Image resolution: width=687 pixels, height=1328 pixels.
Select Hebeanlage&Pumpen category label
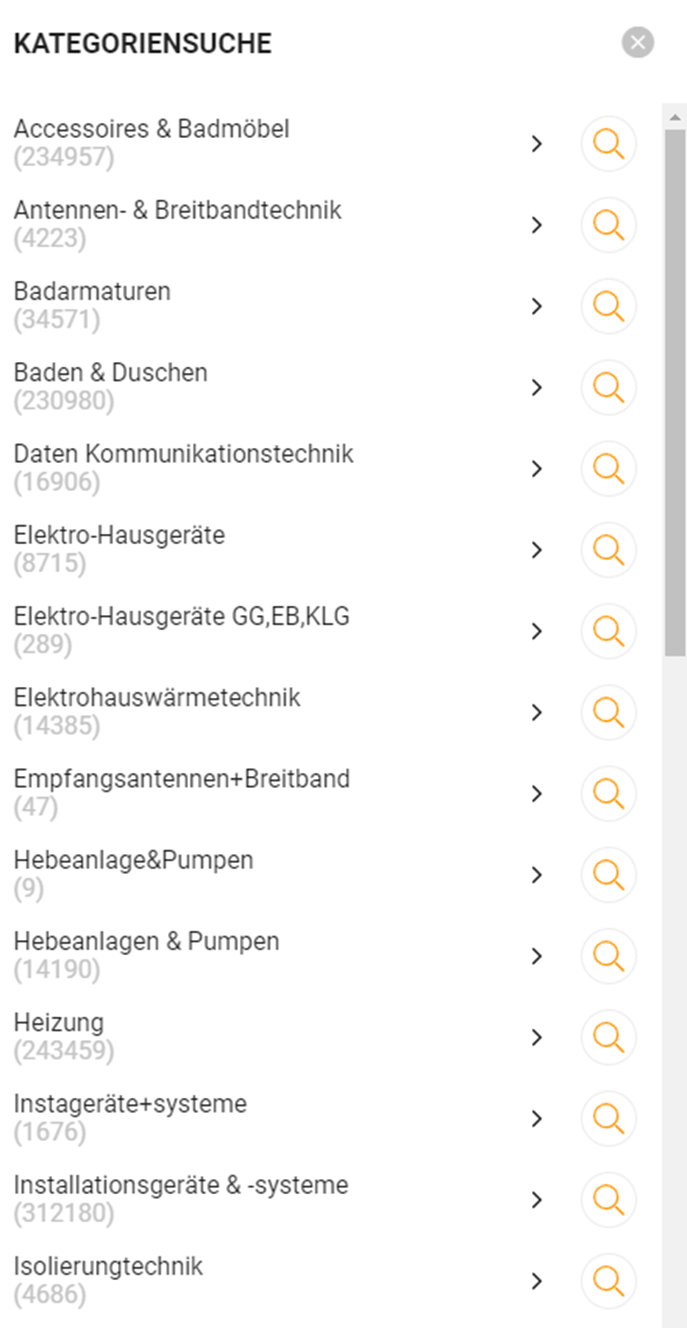tap(133, 860)
